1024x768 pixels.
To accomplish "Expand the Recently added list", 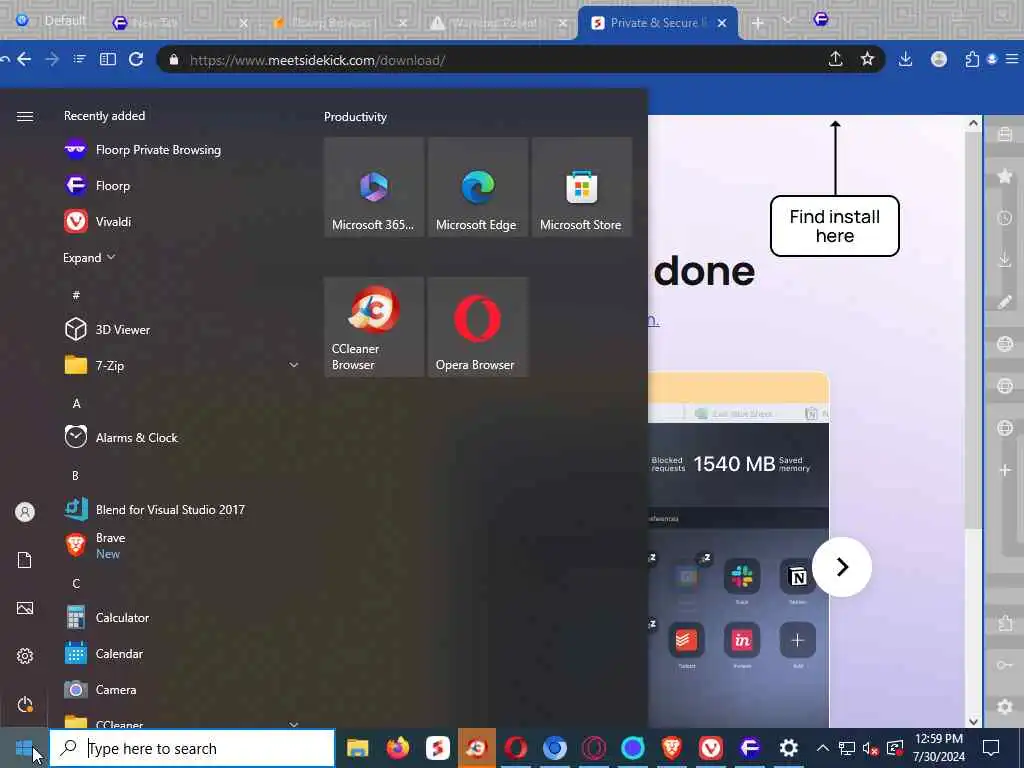I will click(89, 258).
